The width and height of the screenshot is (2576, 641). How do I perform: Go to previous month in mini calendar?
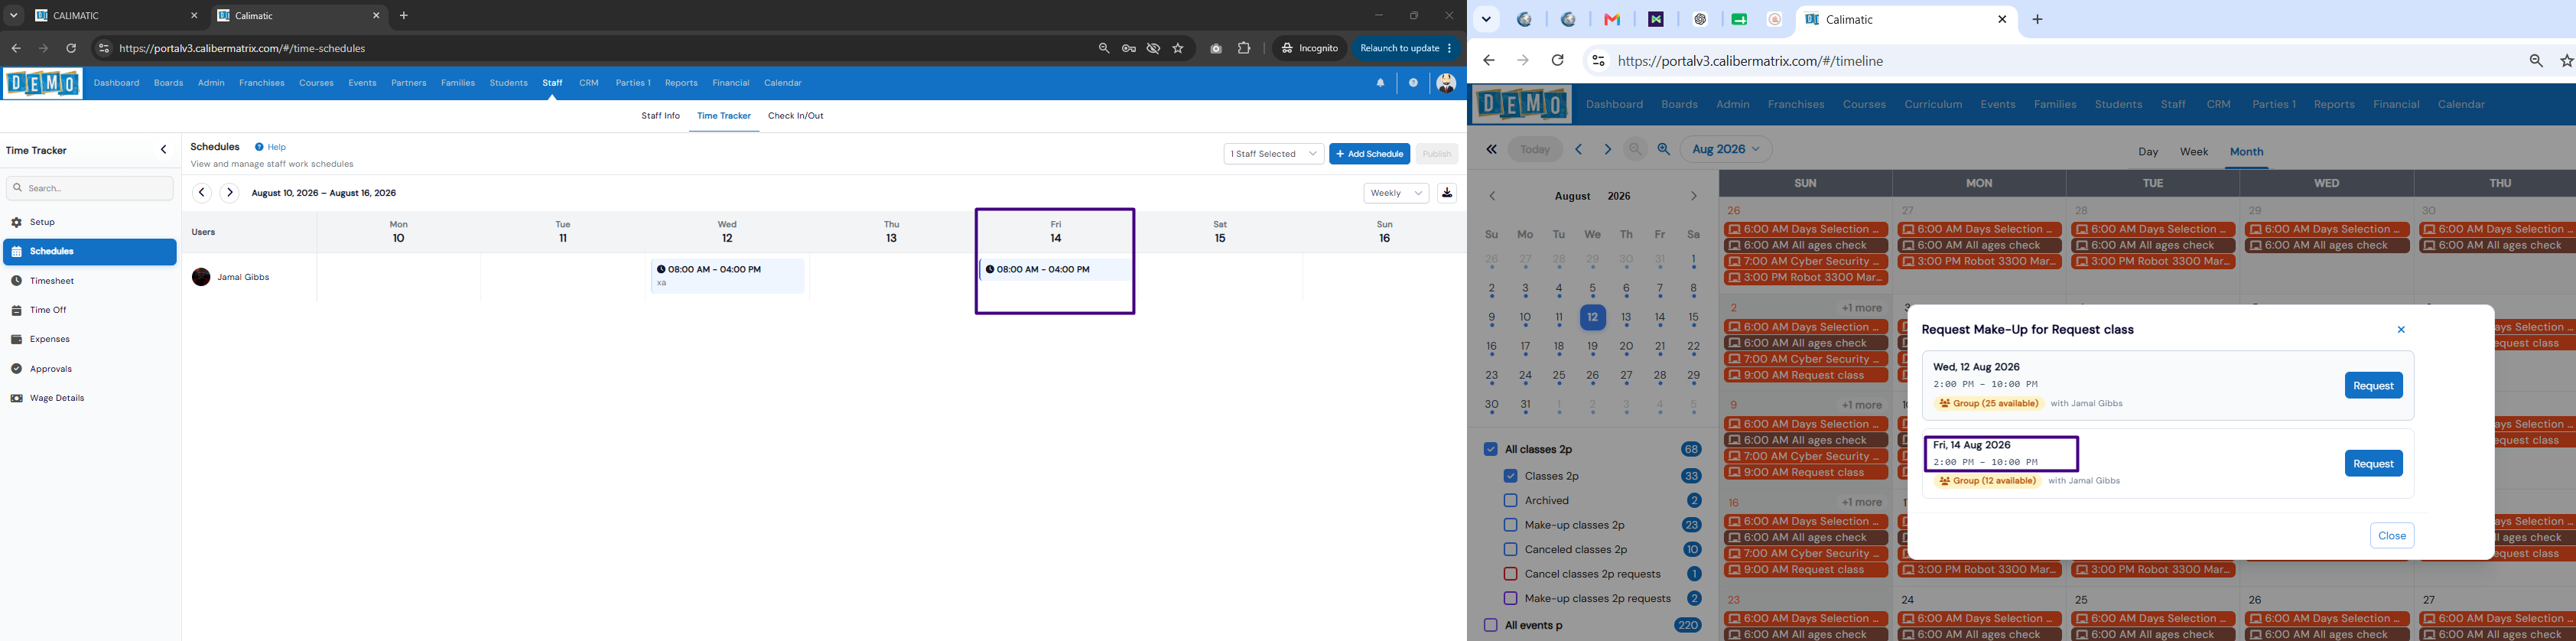click(1492, 196)
